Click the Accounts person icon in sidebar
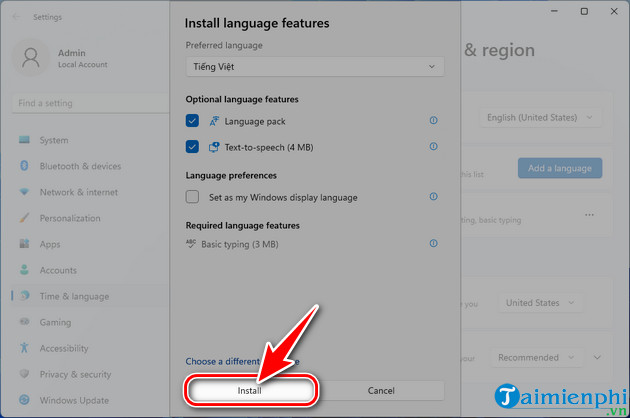Screen dimensions: 630x418 point(24,270)
